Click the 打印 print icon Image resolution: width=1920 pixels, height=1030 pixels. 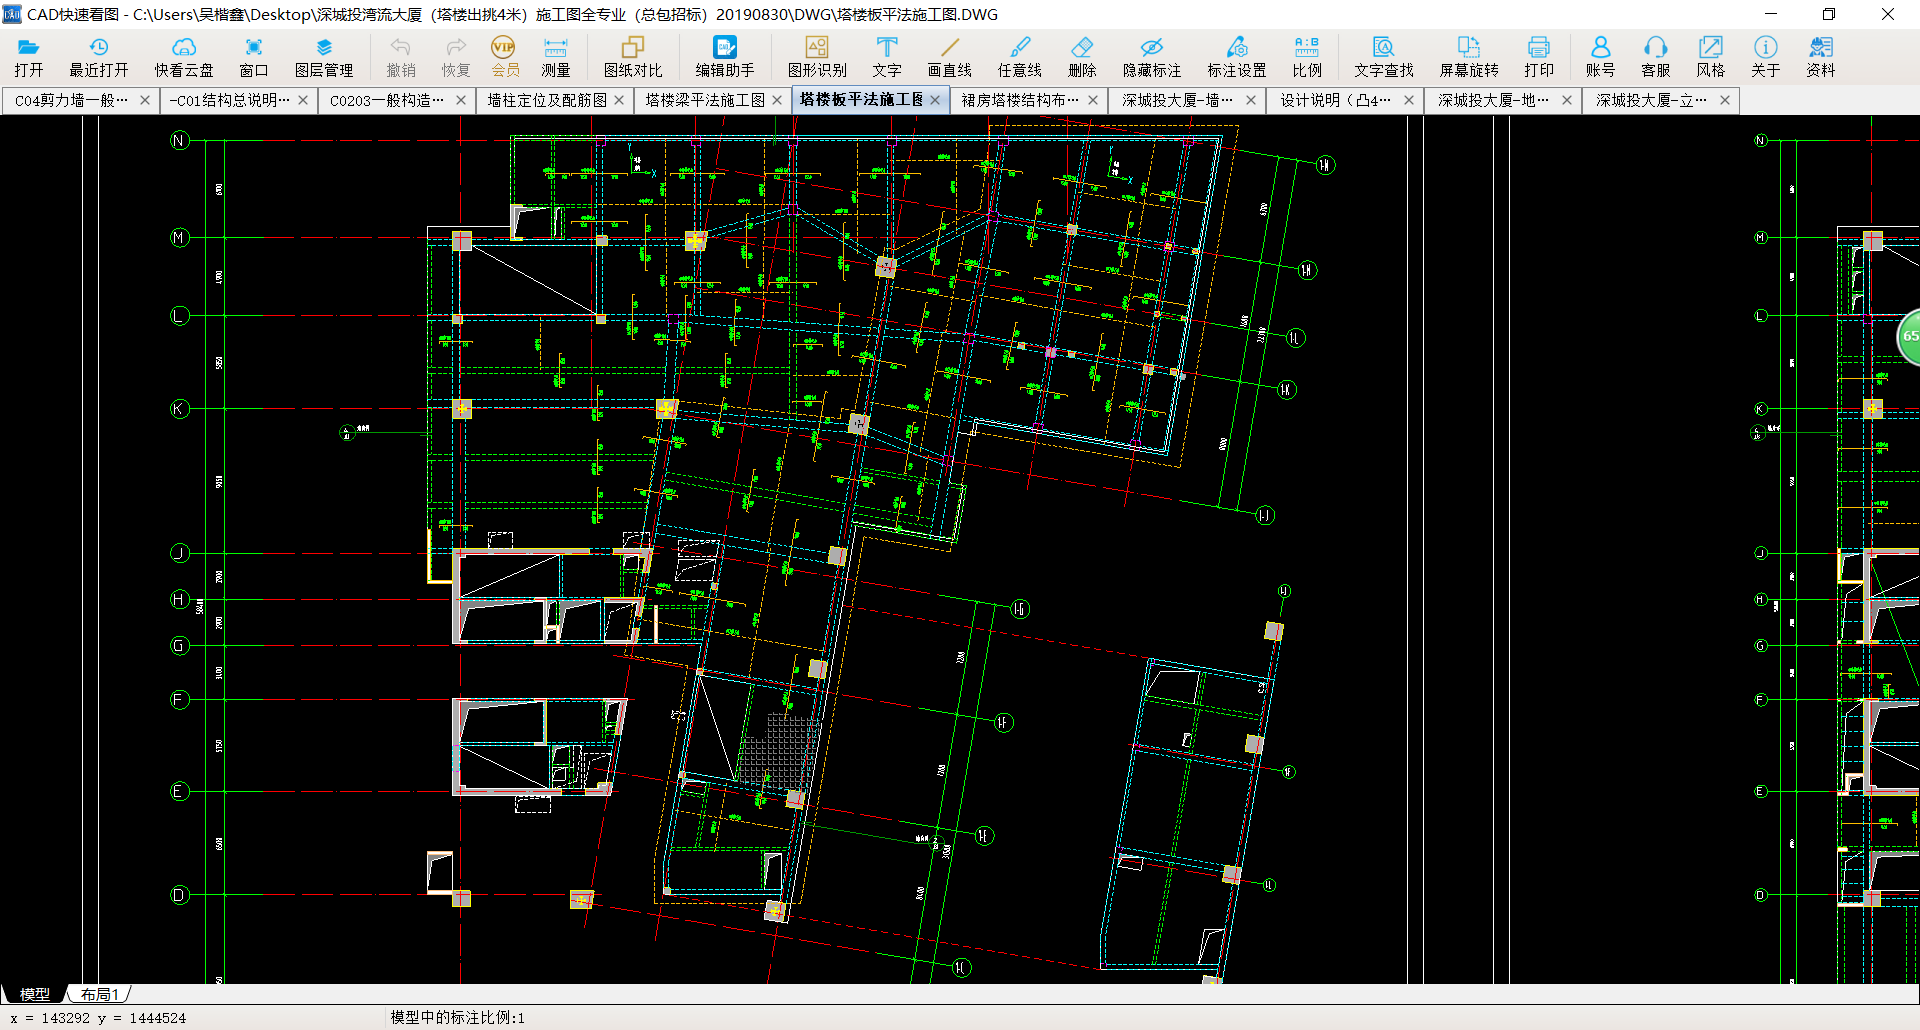[1539, 57]
